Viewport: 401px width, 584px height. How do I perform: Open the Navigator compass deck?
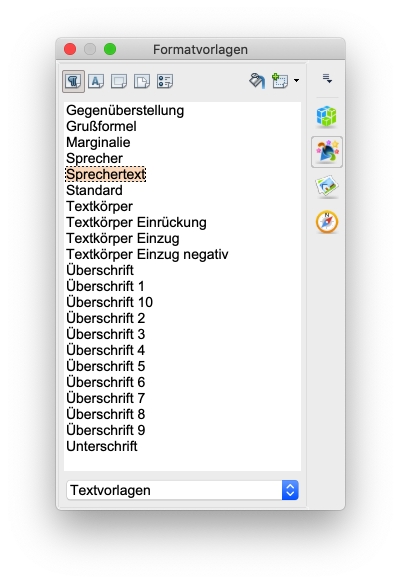(327, 222)
